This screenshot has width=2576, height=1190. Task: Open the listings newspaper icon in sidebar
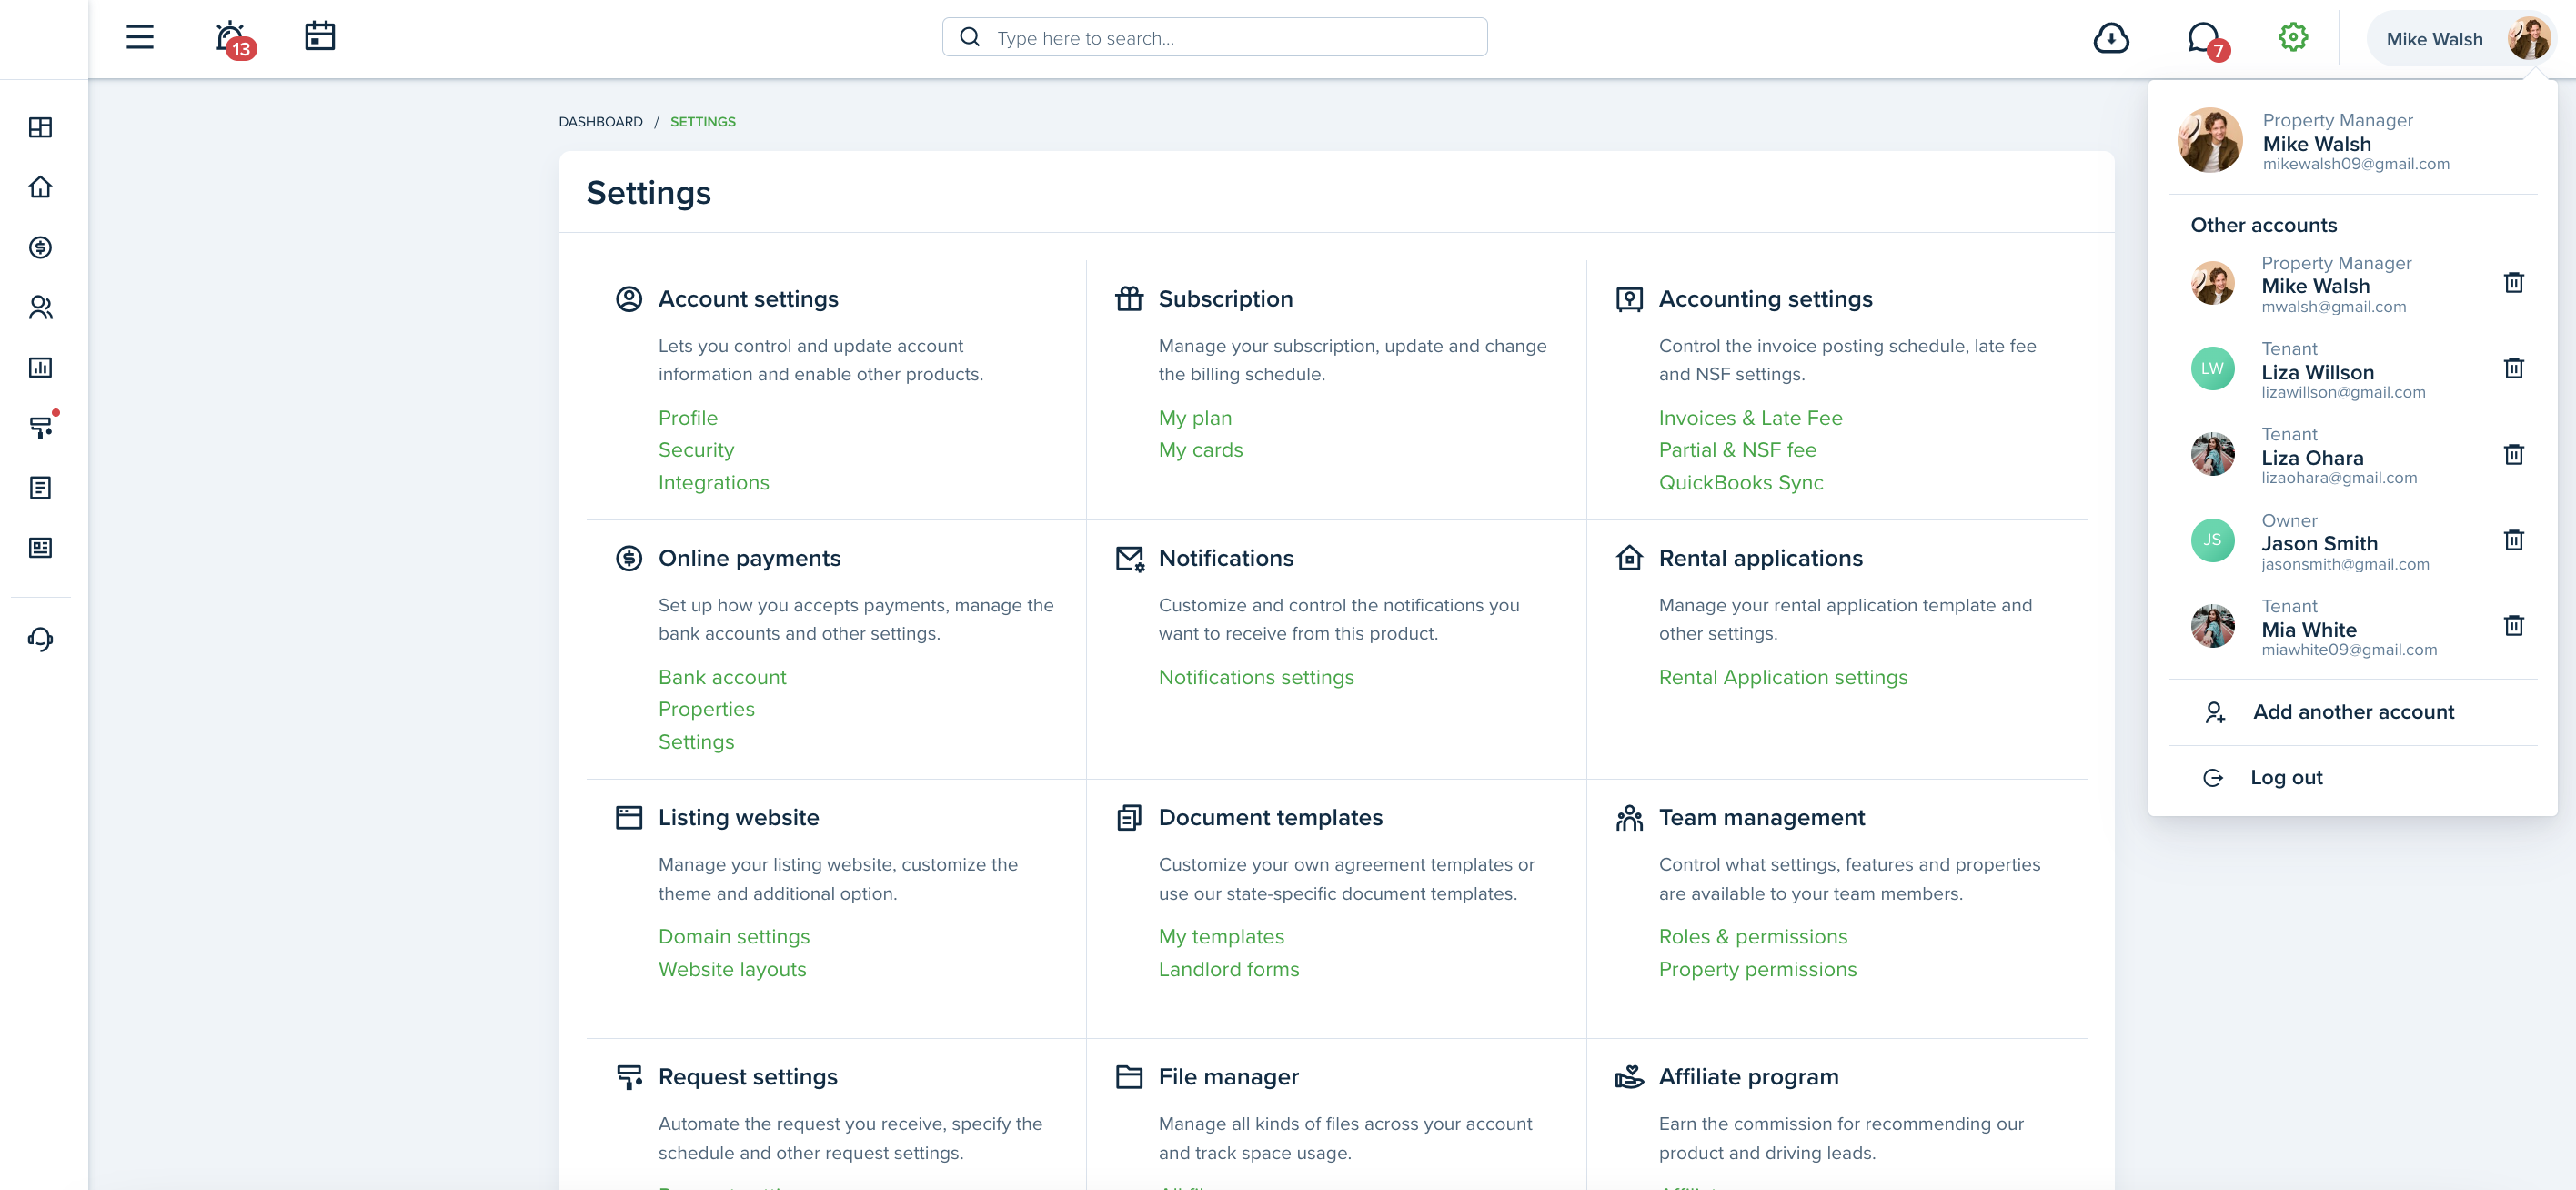[x=40, y=547]
